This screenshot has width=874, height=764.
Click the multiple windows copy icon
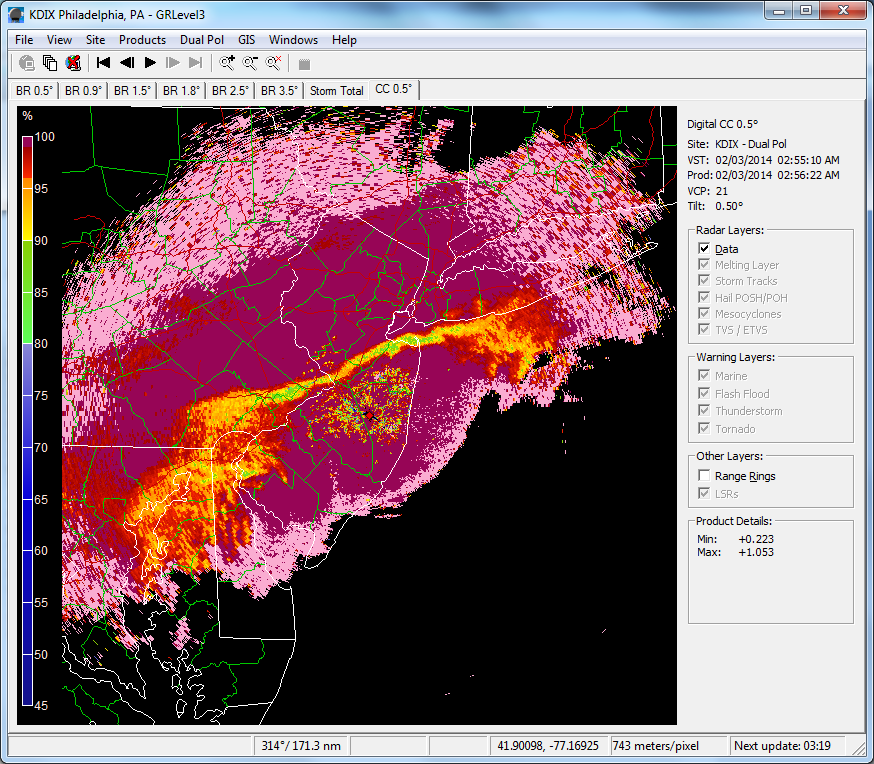pyautogui.click(x=50, y=63)
